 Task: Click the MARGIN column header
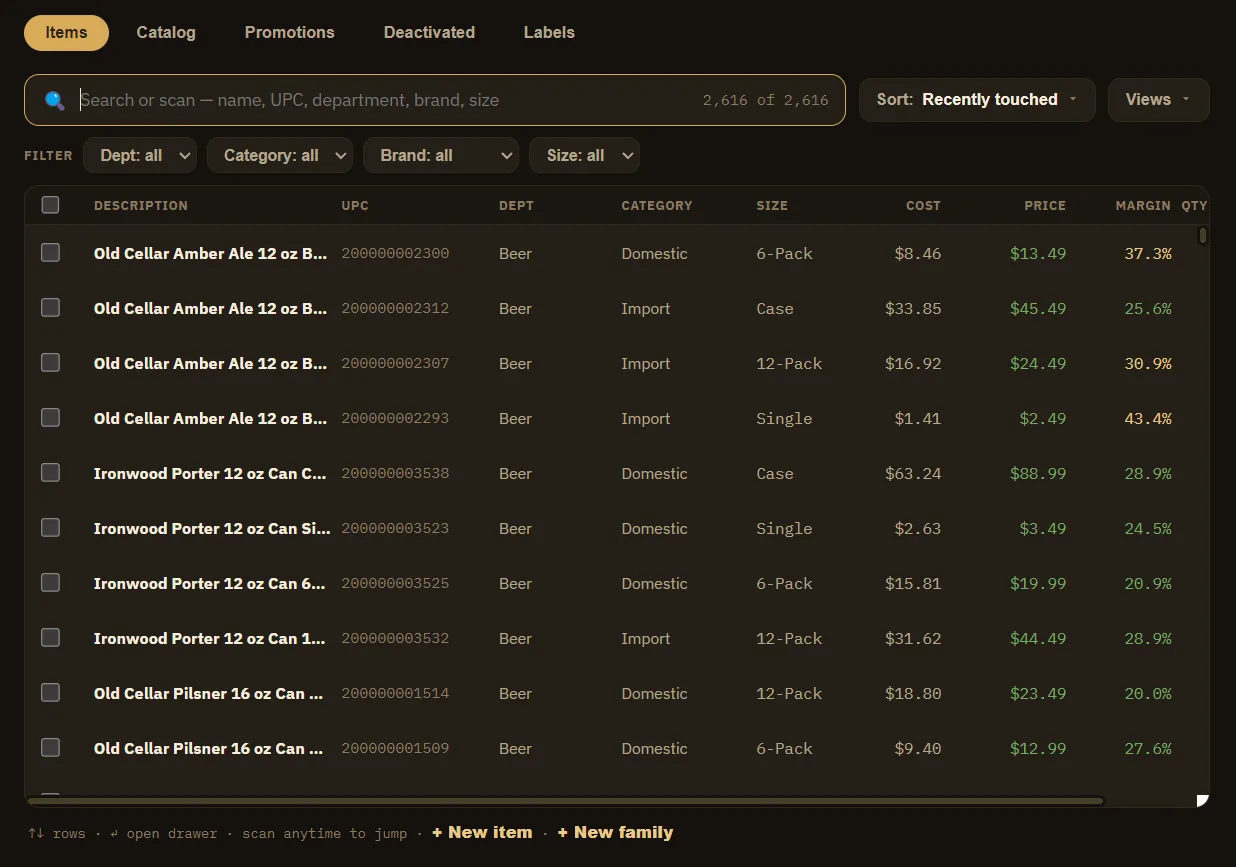(1143, 206)
